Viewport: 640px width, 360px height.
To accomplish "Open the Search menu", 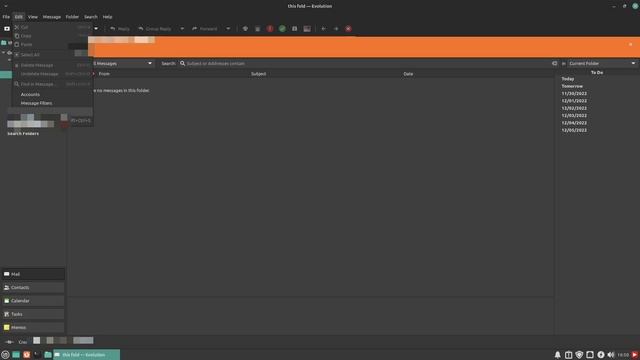I will click(91, 17).
